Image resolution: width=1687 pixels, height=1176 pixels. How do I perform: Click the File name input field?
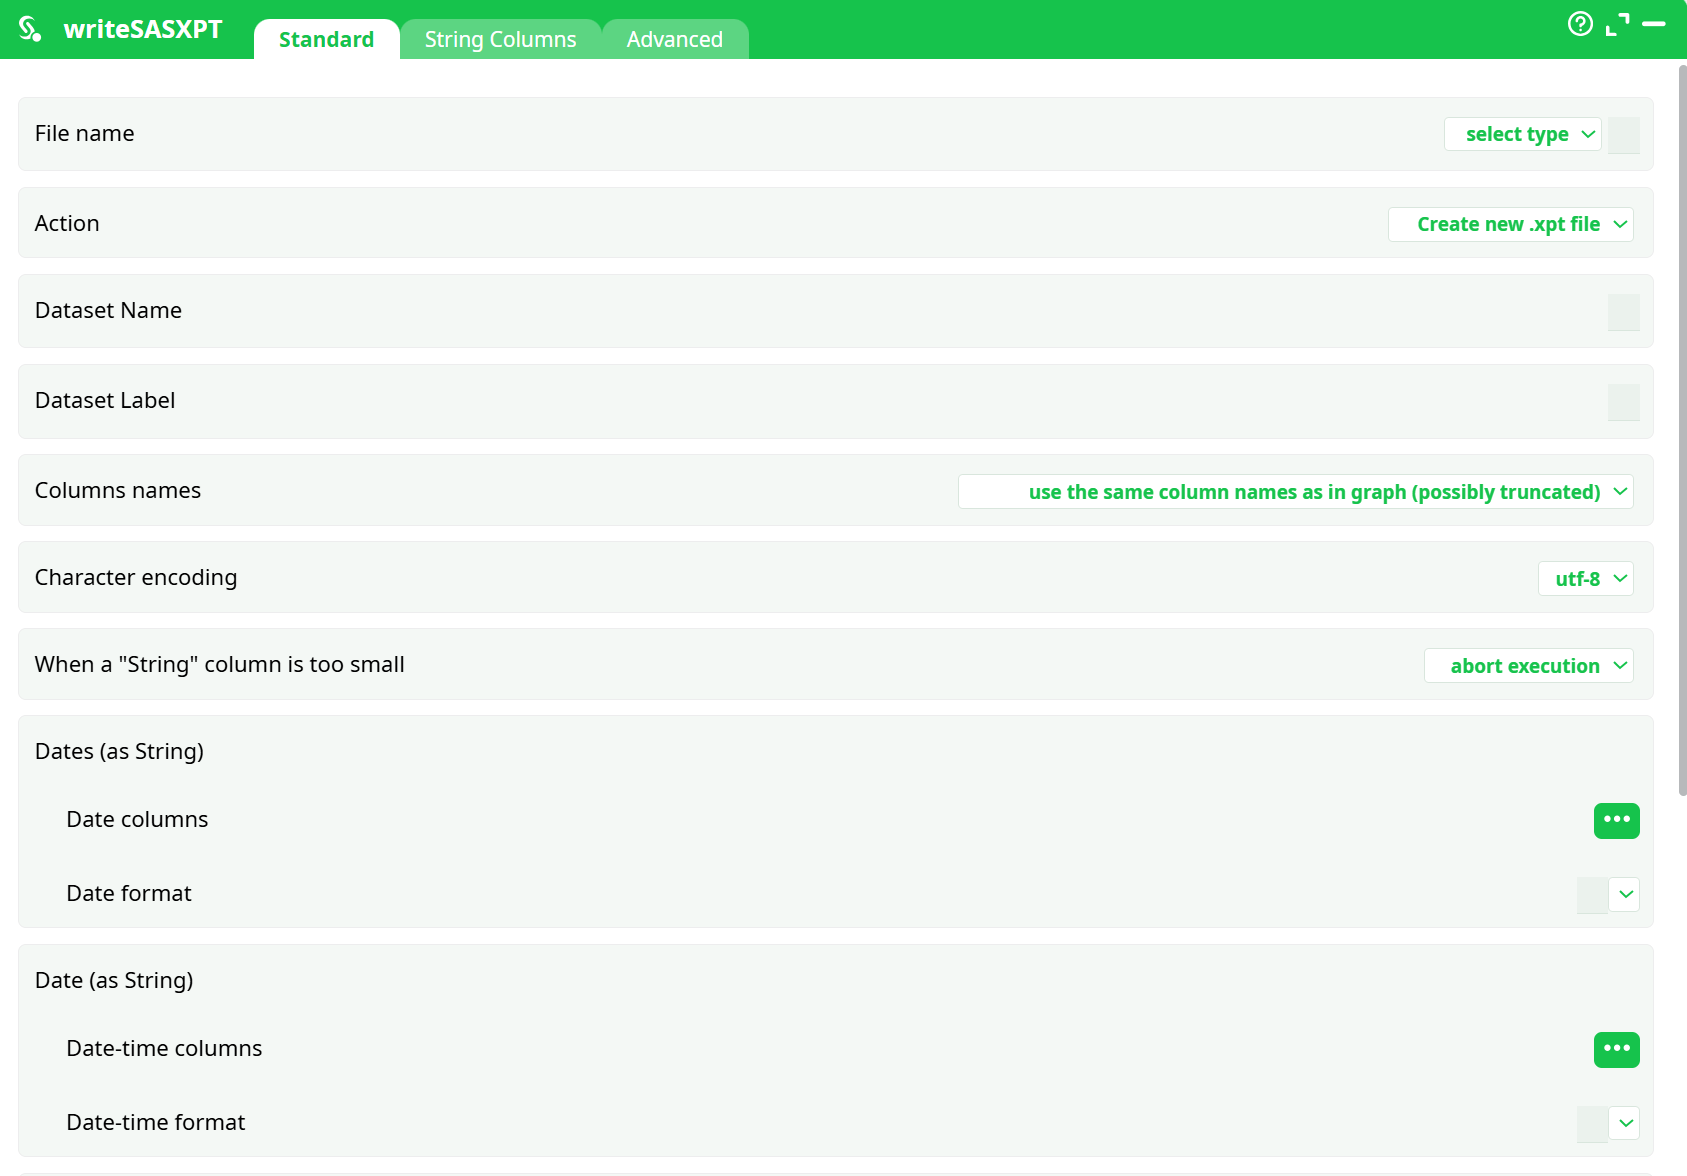click(1623, 135)
